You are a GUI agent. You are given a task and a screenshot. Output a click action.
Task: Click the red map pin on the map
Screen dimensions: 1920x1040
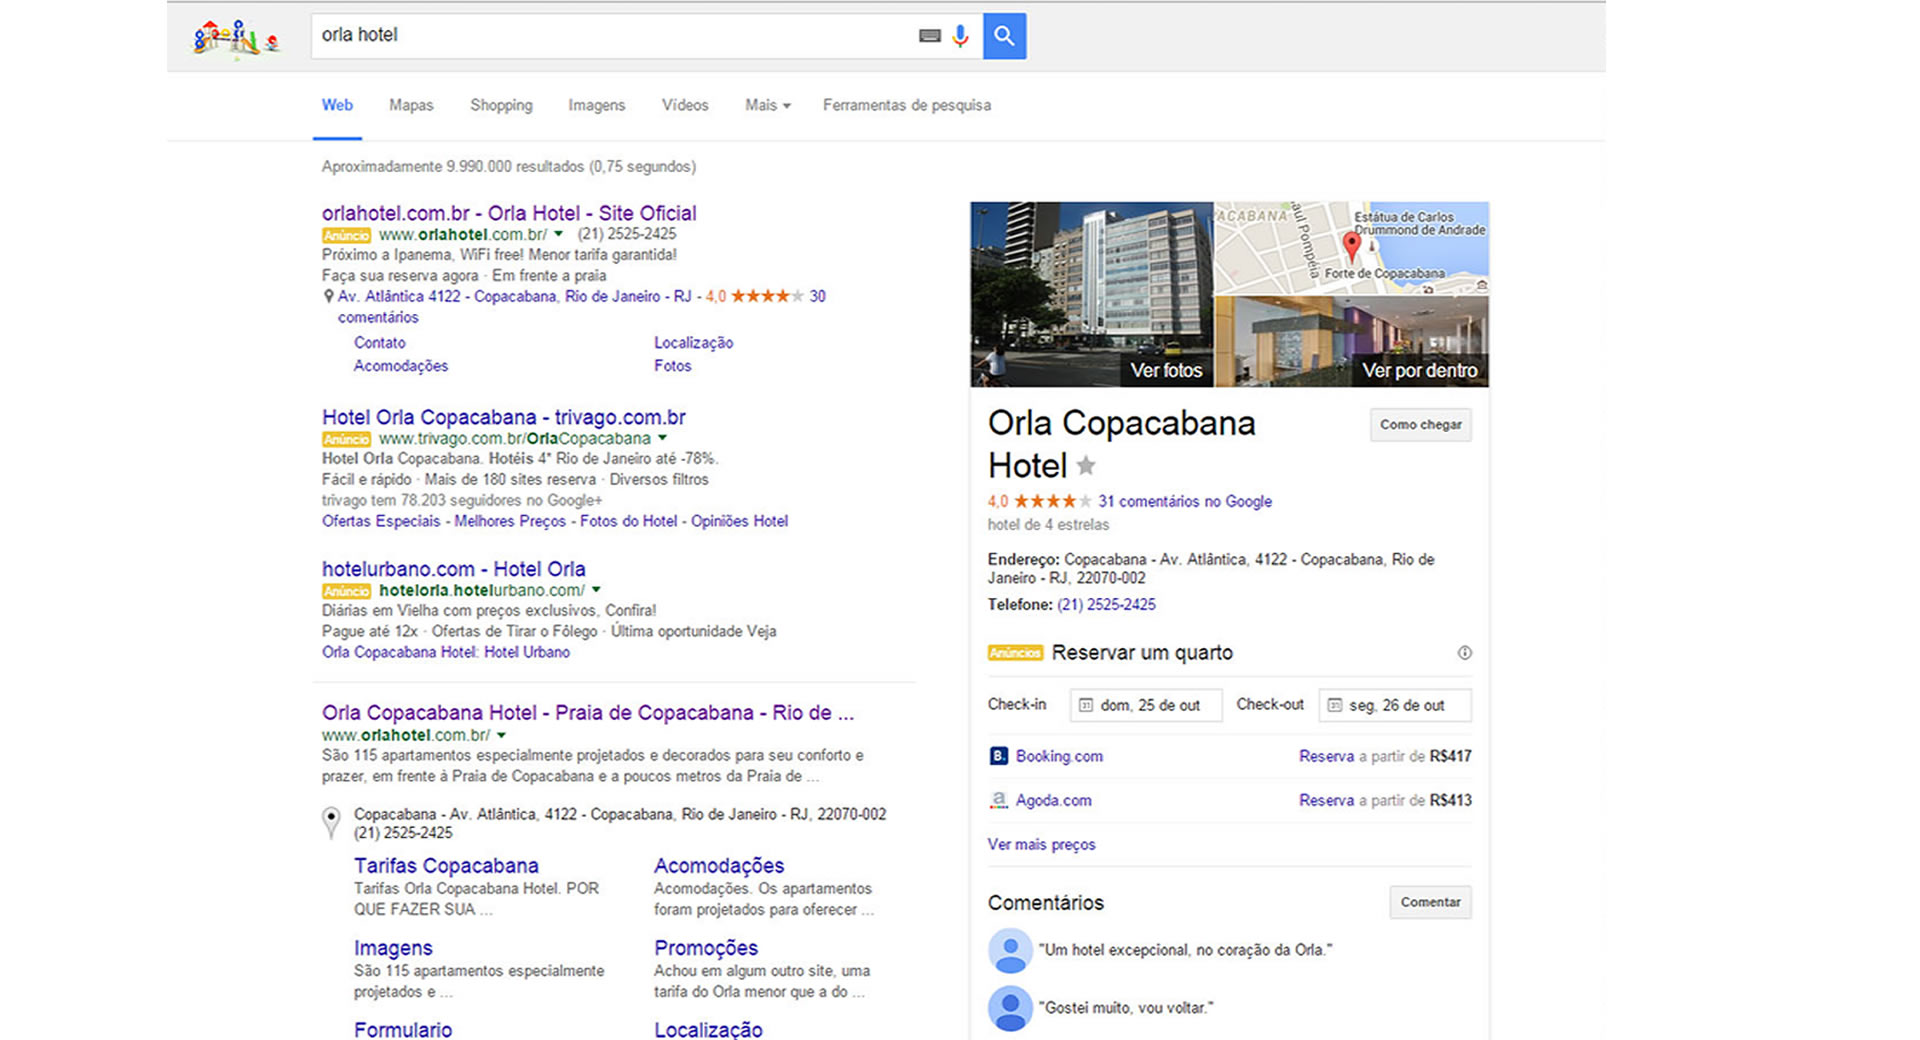[1351, 244]
